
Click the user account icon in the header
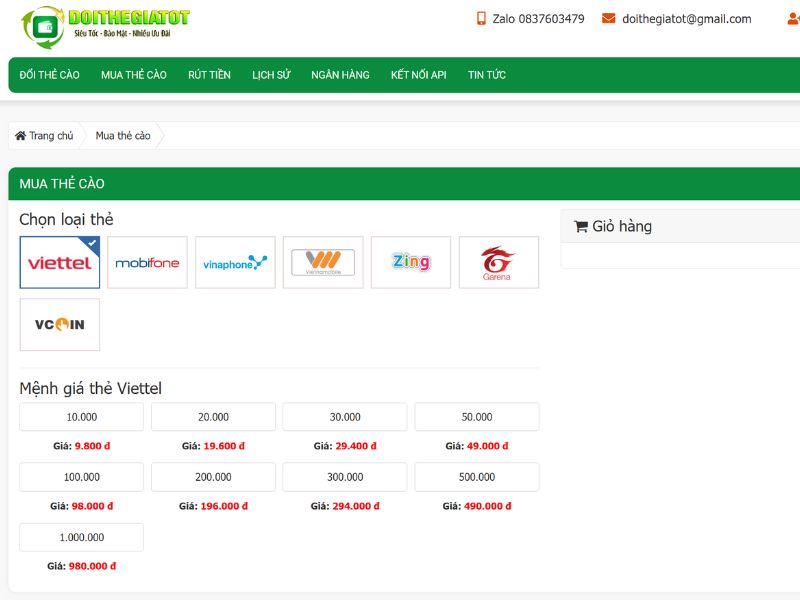click(x=794, y=19)
